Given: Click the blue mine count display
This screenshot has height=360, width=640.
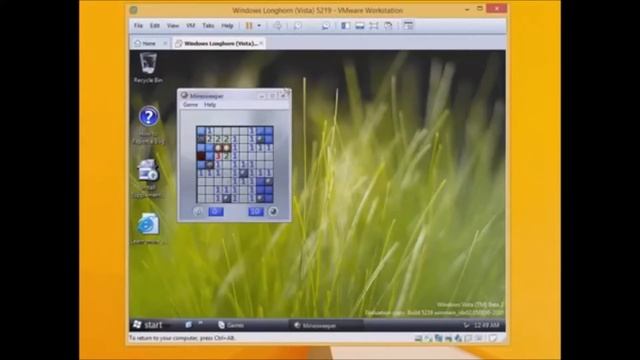Looking at the screenshot, I should [x=256, y=211].
